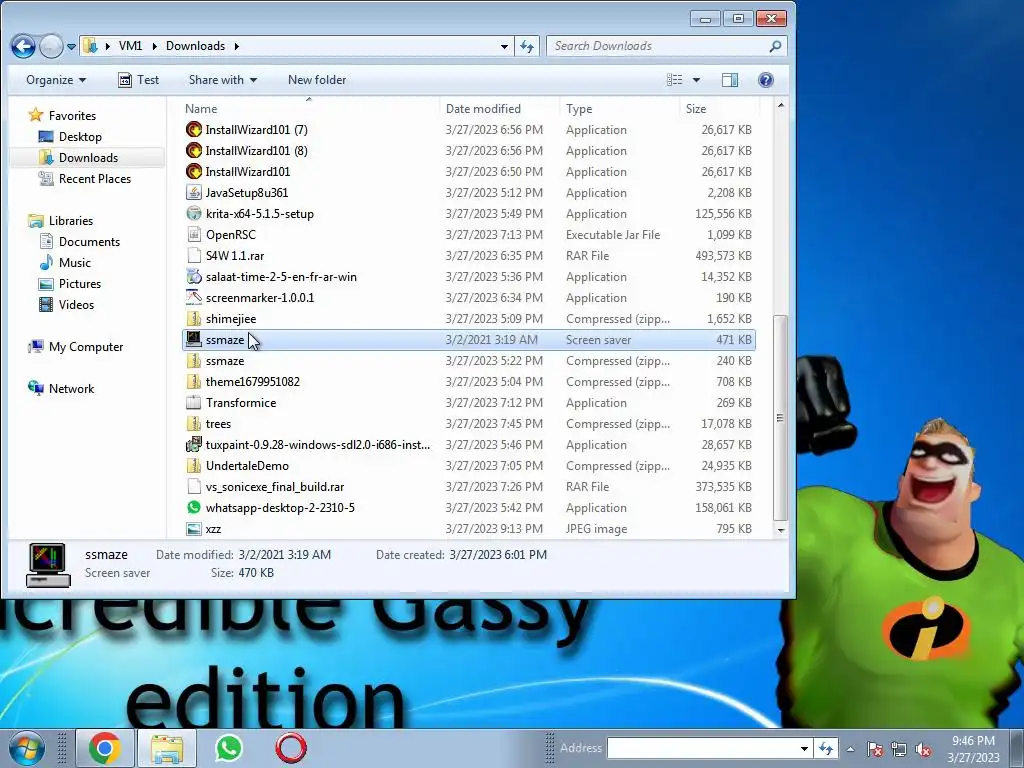Click the Back navigation arrow button
Viewport: 1024px width, 768px height.
coord(24,46)
